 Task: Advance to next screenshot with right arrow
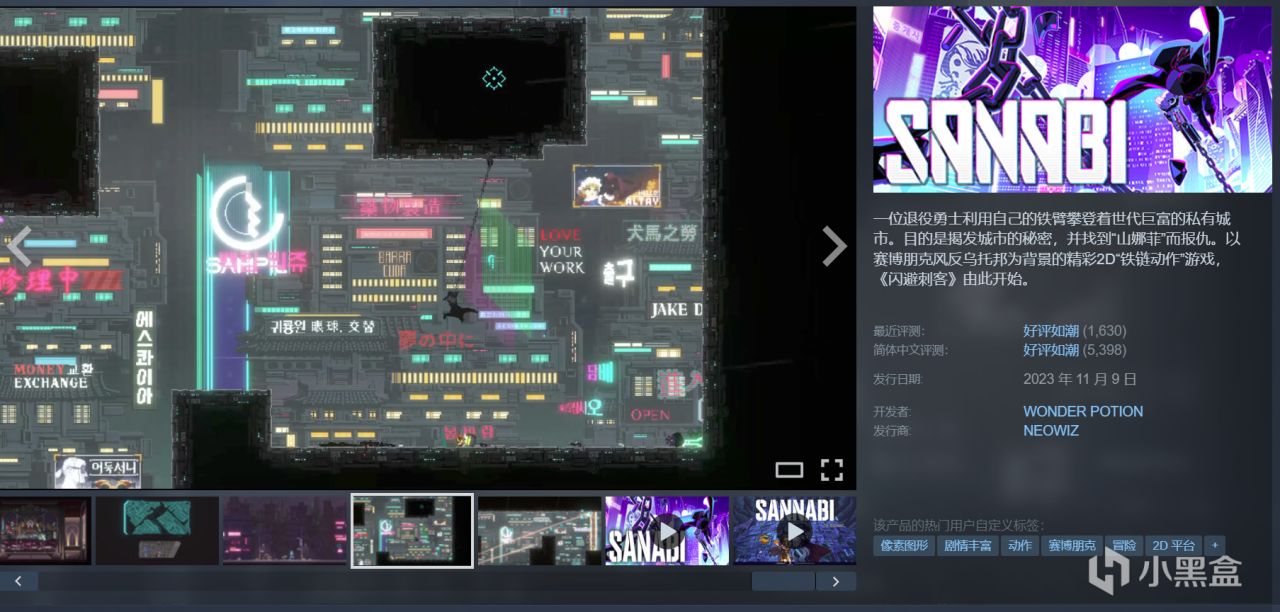point(834,246)
